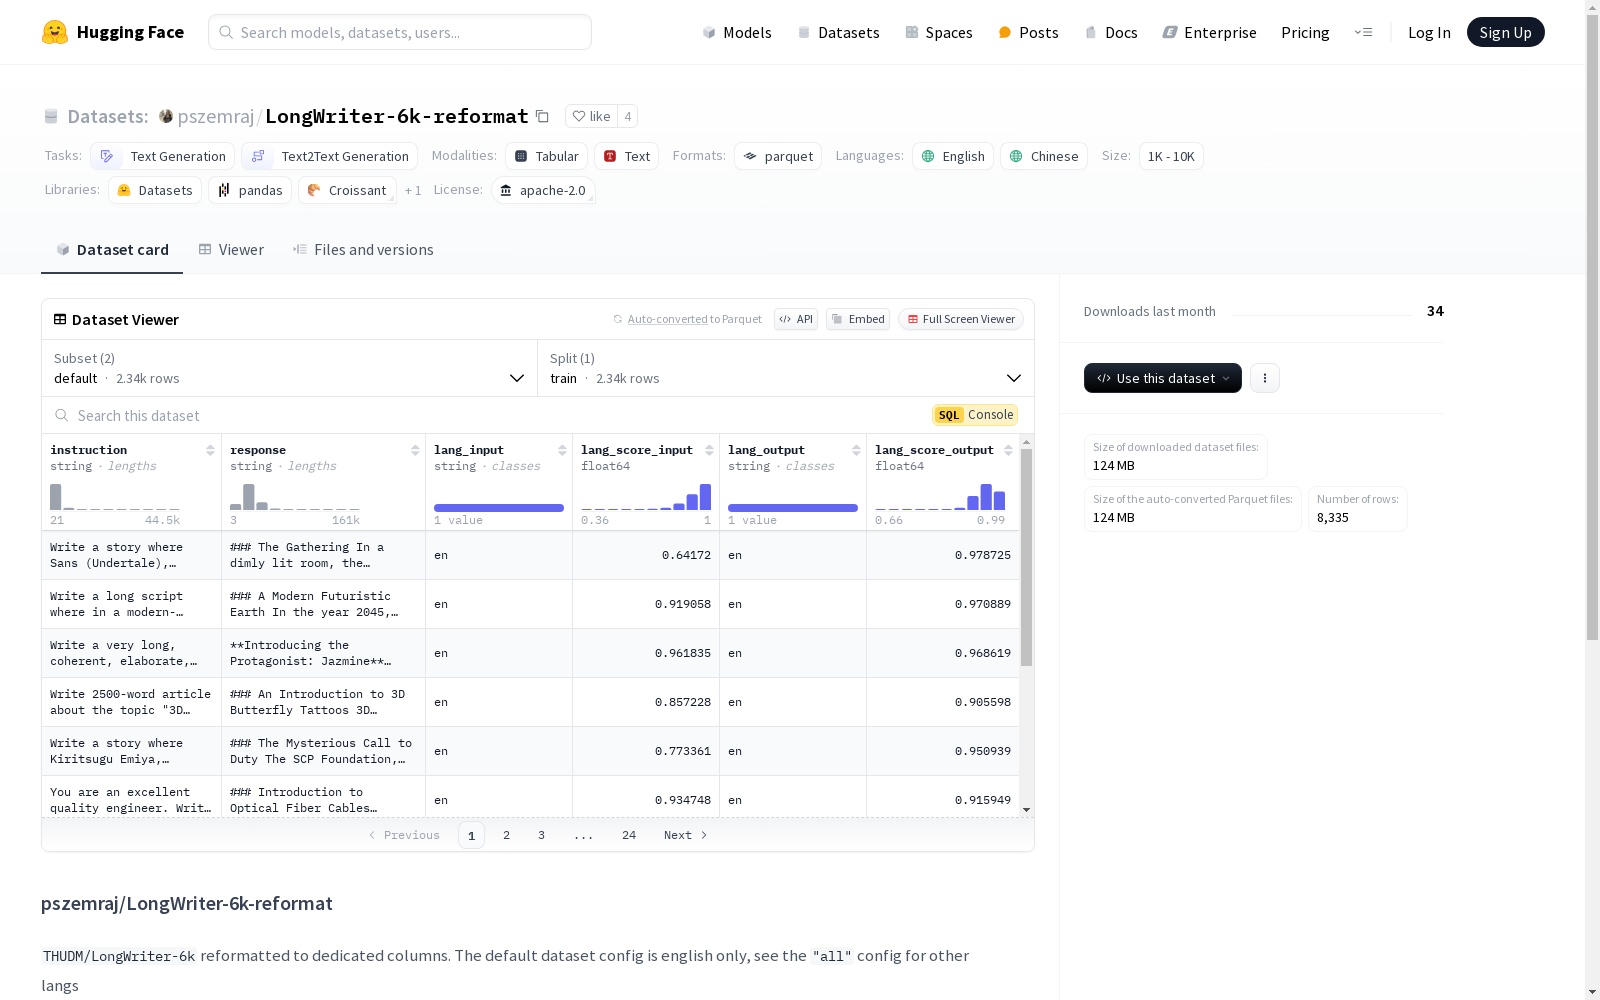The width and height of the screenshot is (1600, 1000).
Task: Click the Size 1K - 10K tag
Action: pos(1171,156)
